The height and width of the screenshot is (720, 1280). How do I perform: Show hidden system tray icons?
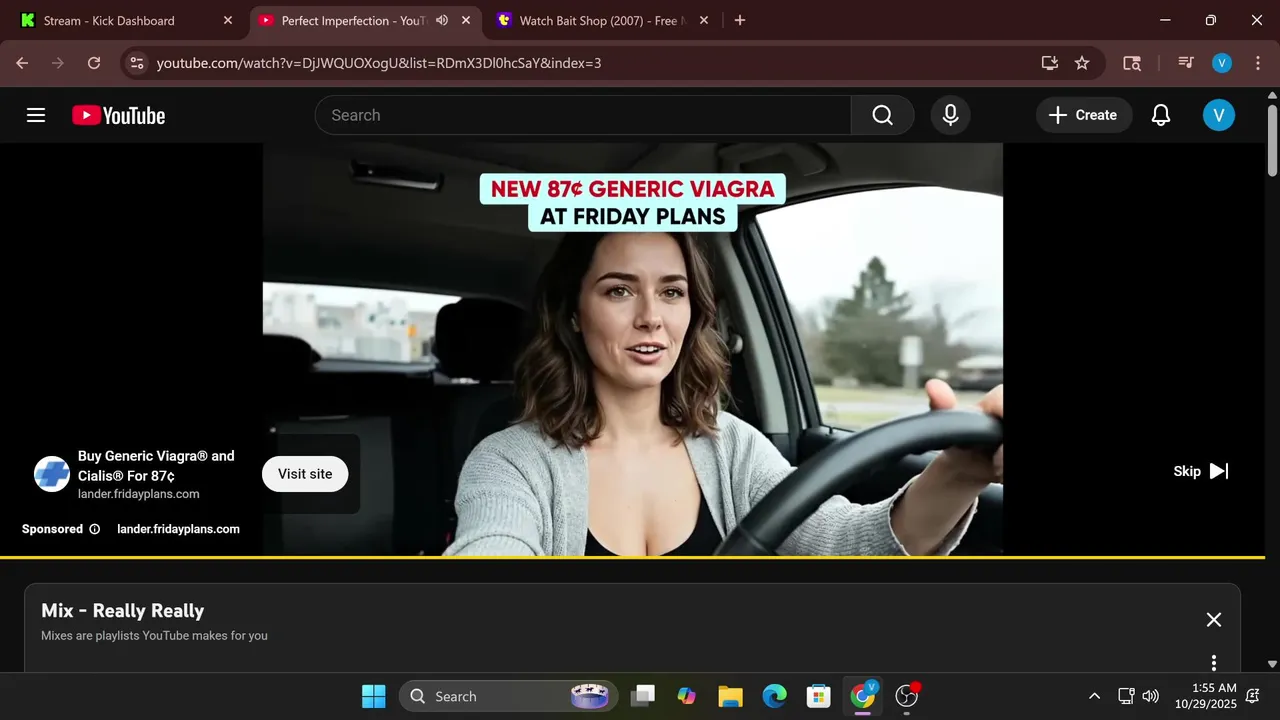[1094, 696]
